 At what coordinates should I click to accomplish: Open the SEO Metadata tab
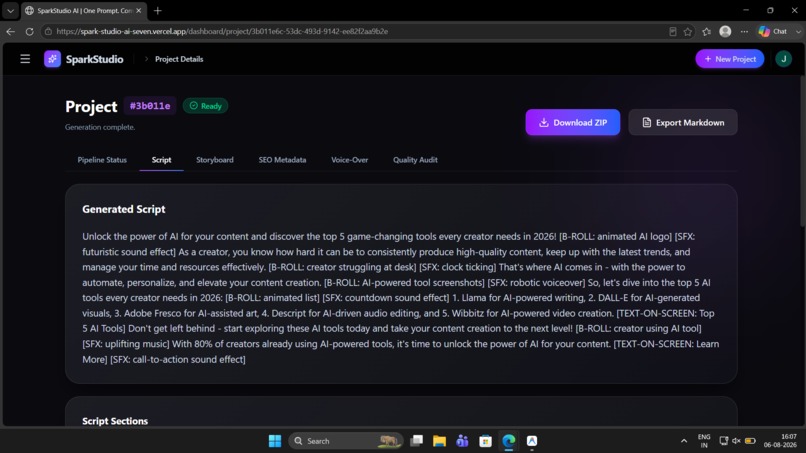(282, 160)
